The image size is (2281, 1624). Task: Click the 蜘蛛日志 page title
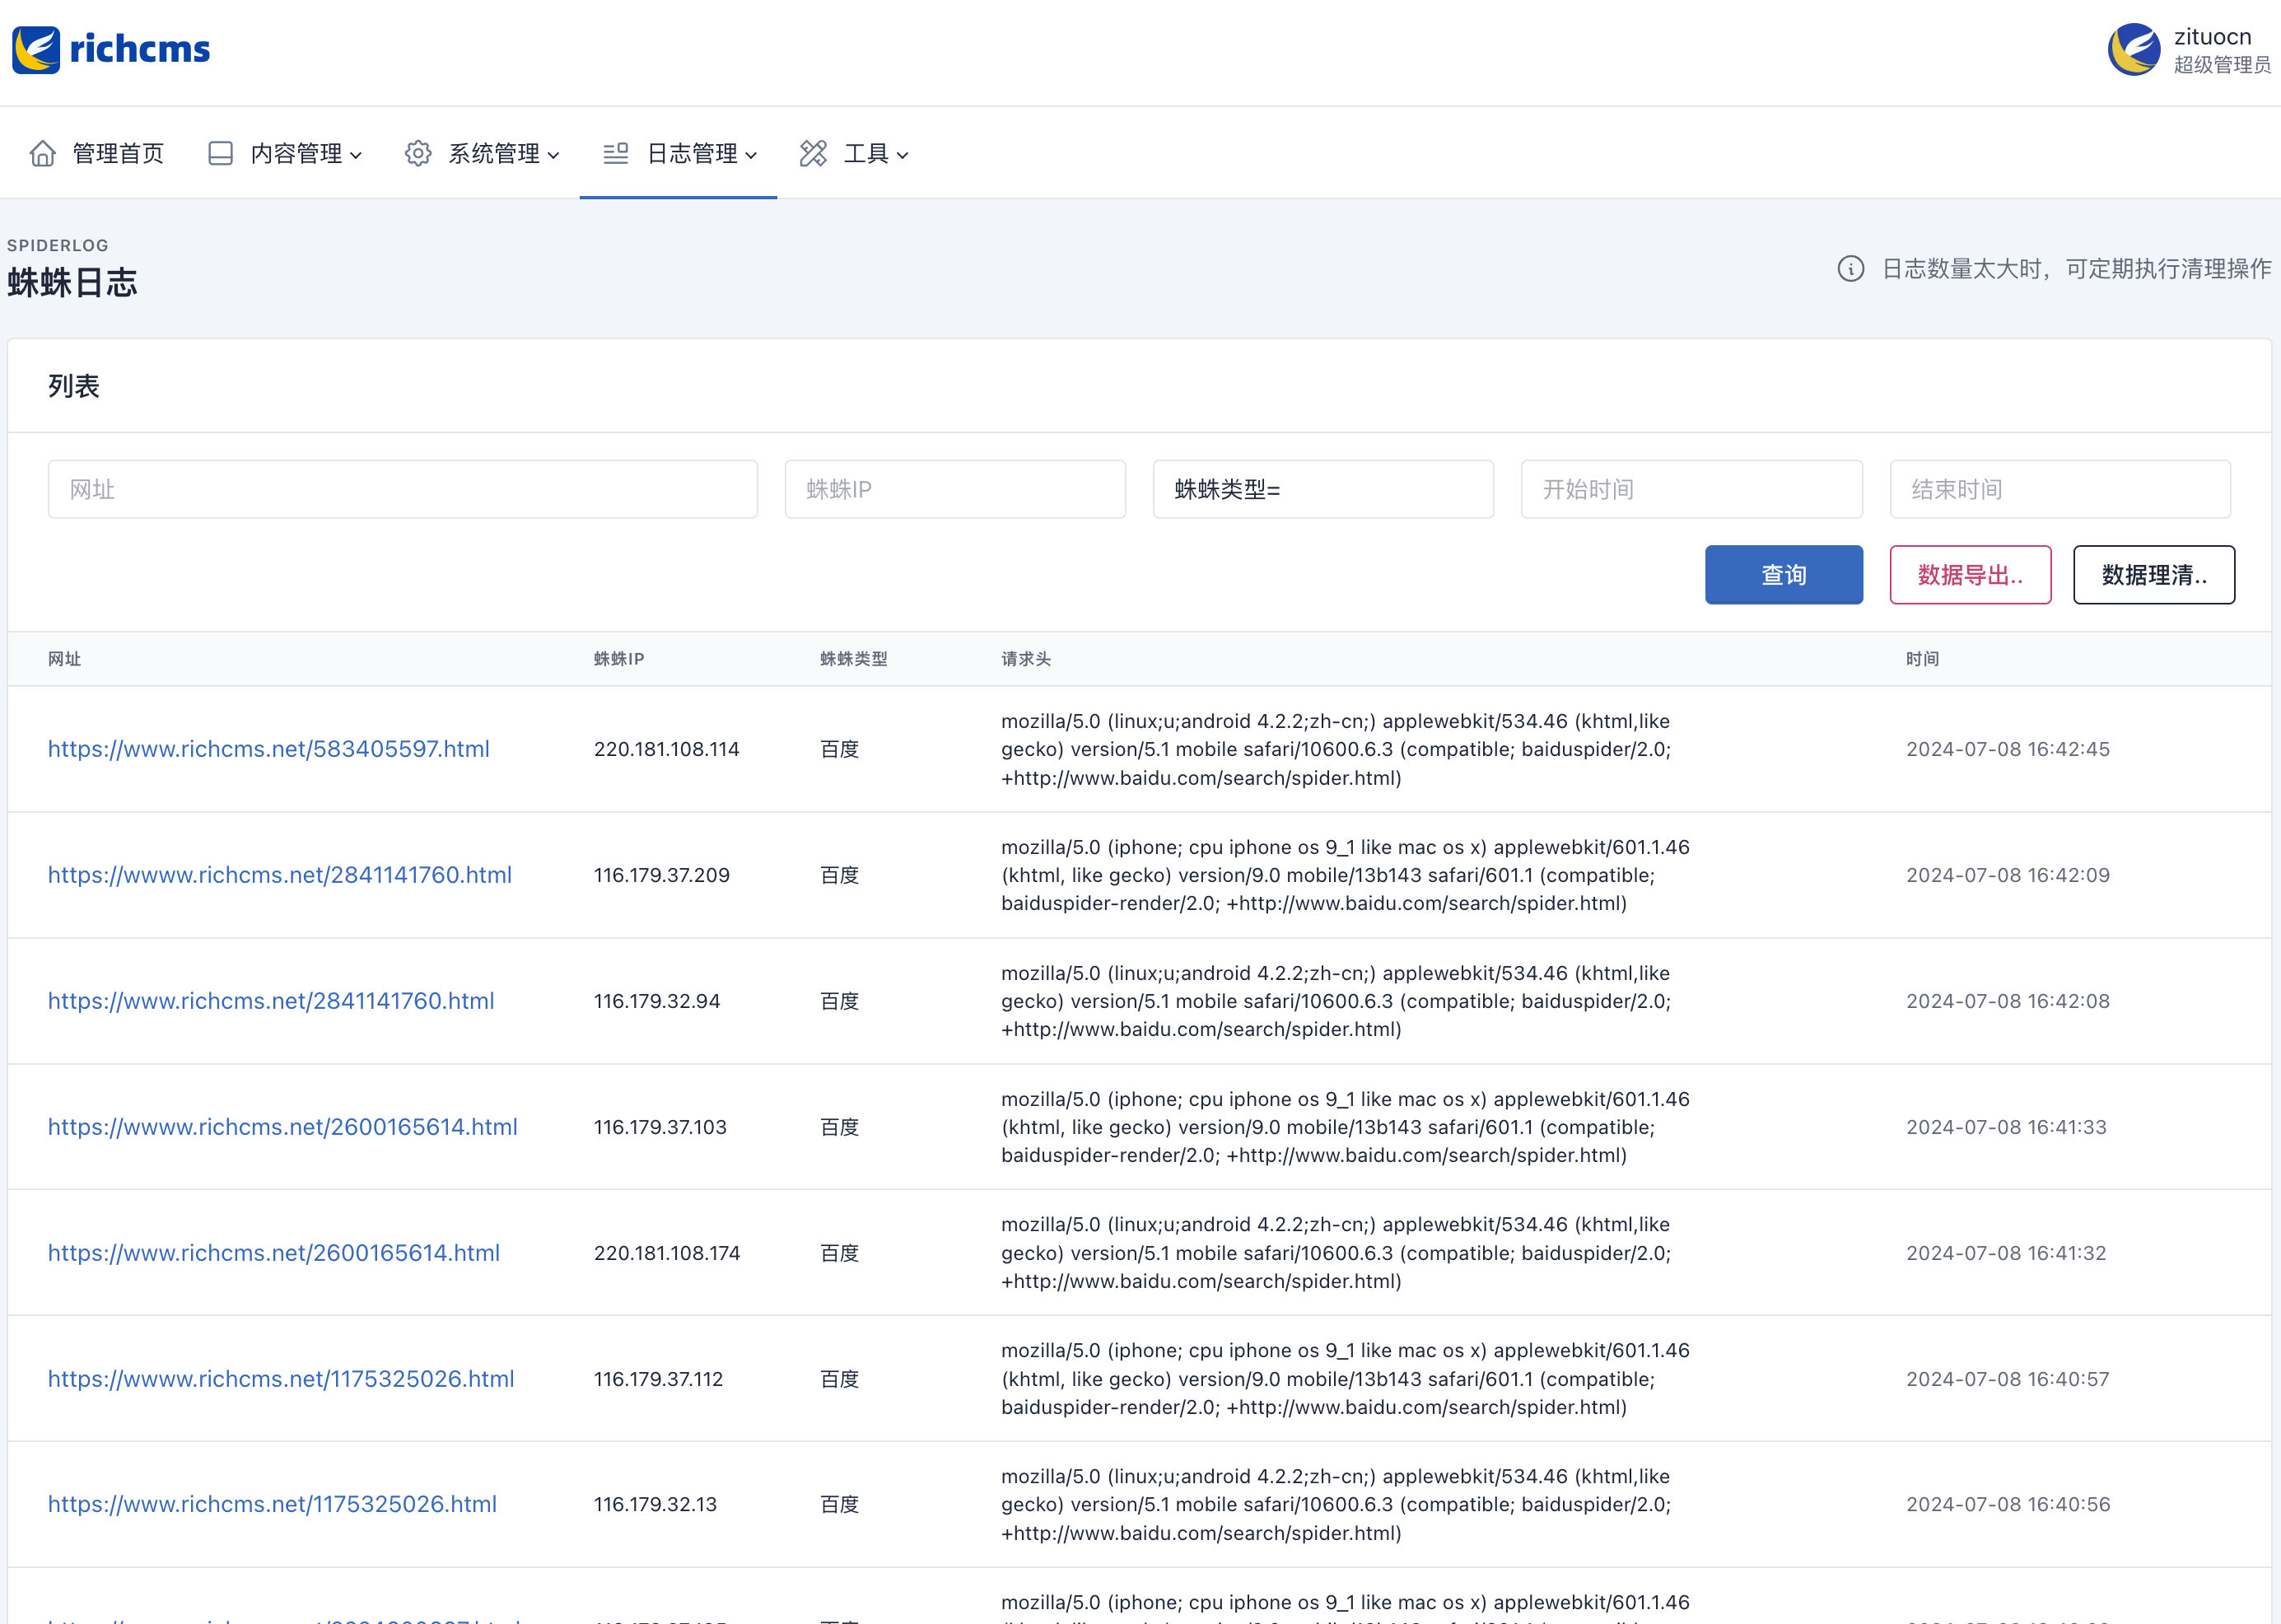72,283
